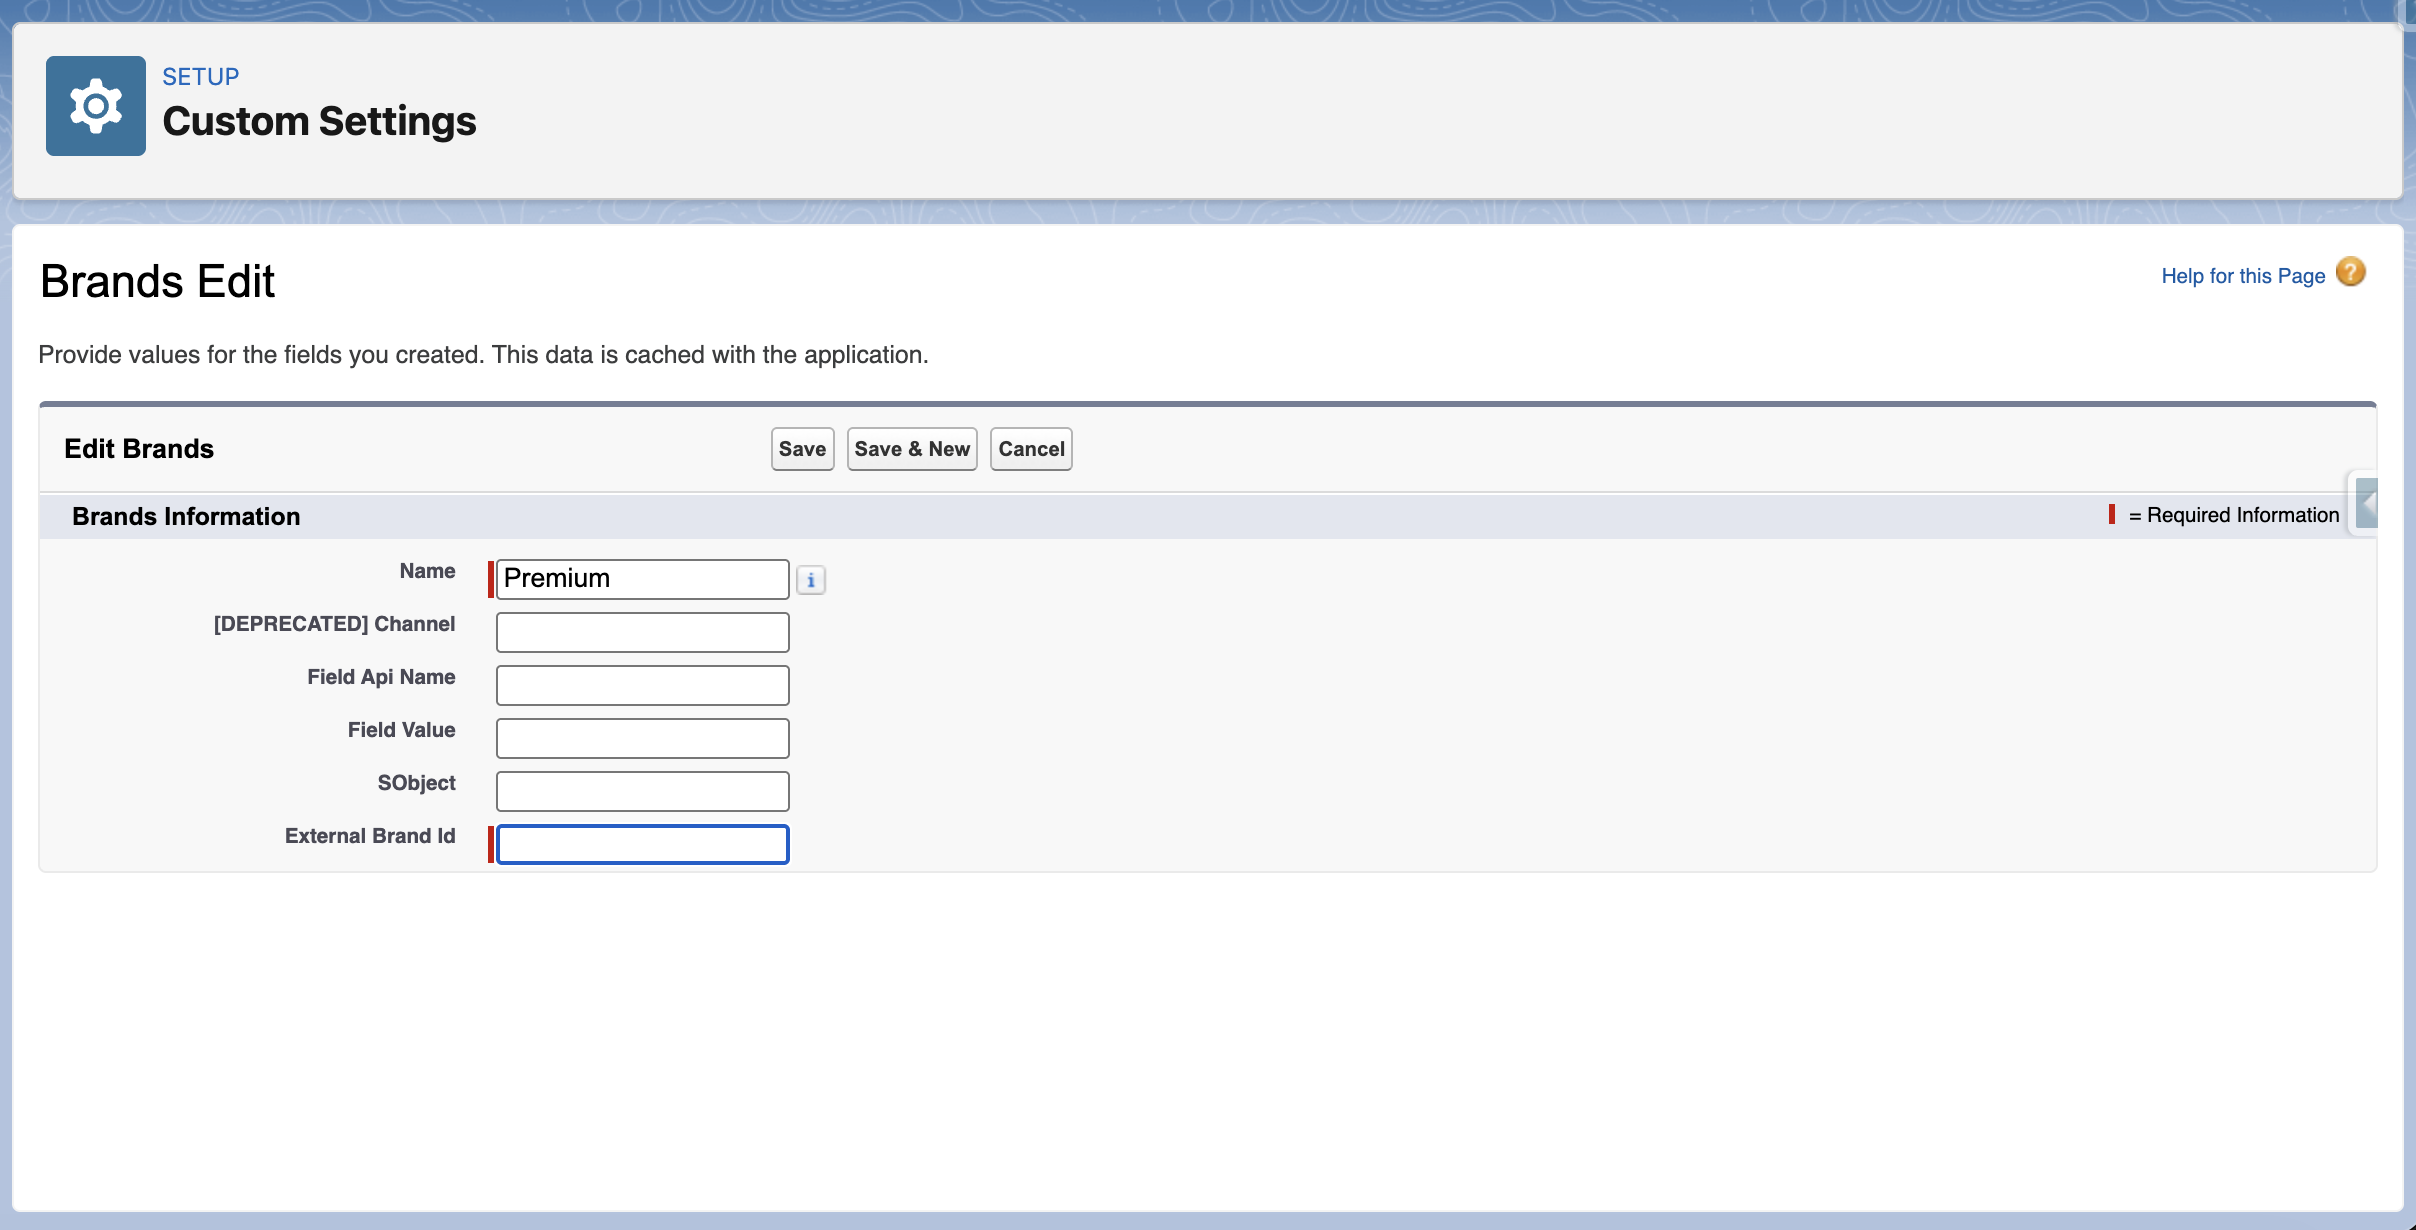2416x1230 pixels.
Task: Open Help for this Page link
Action: [2243, 276]
